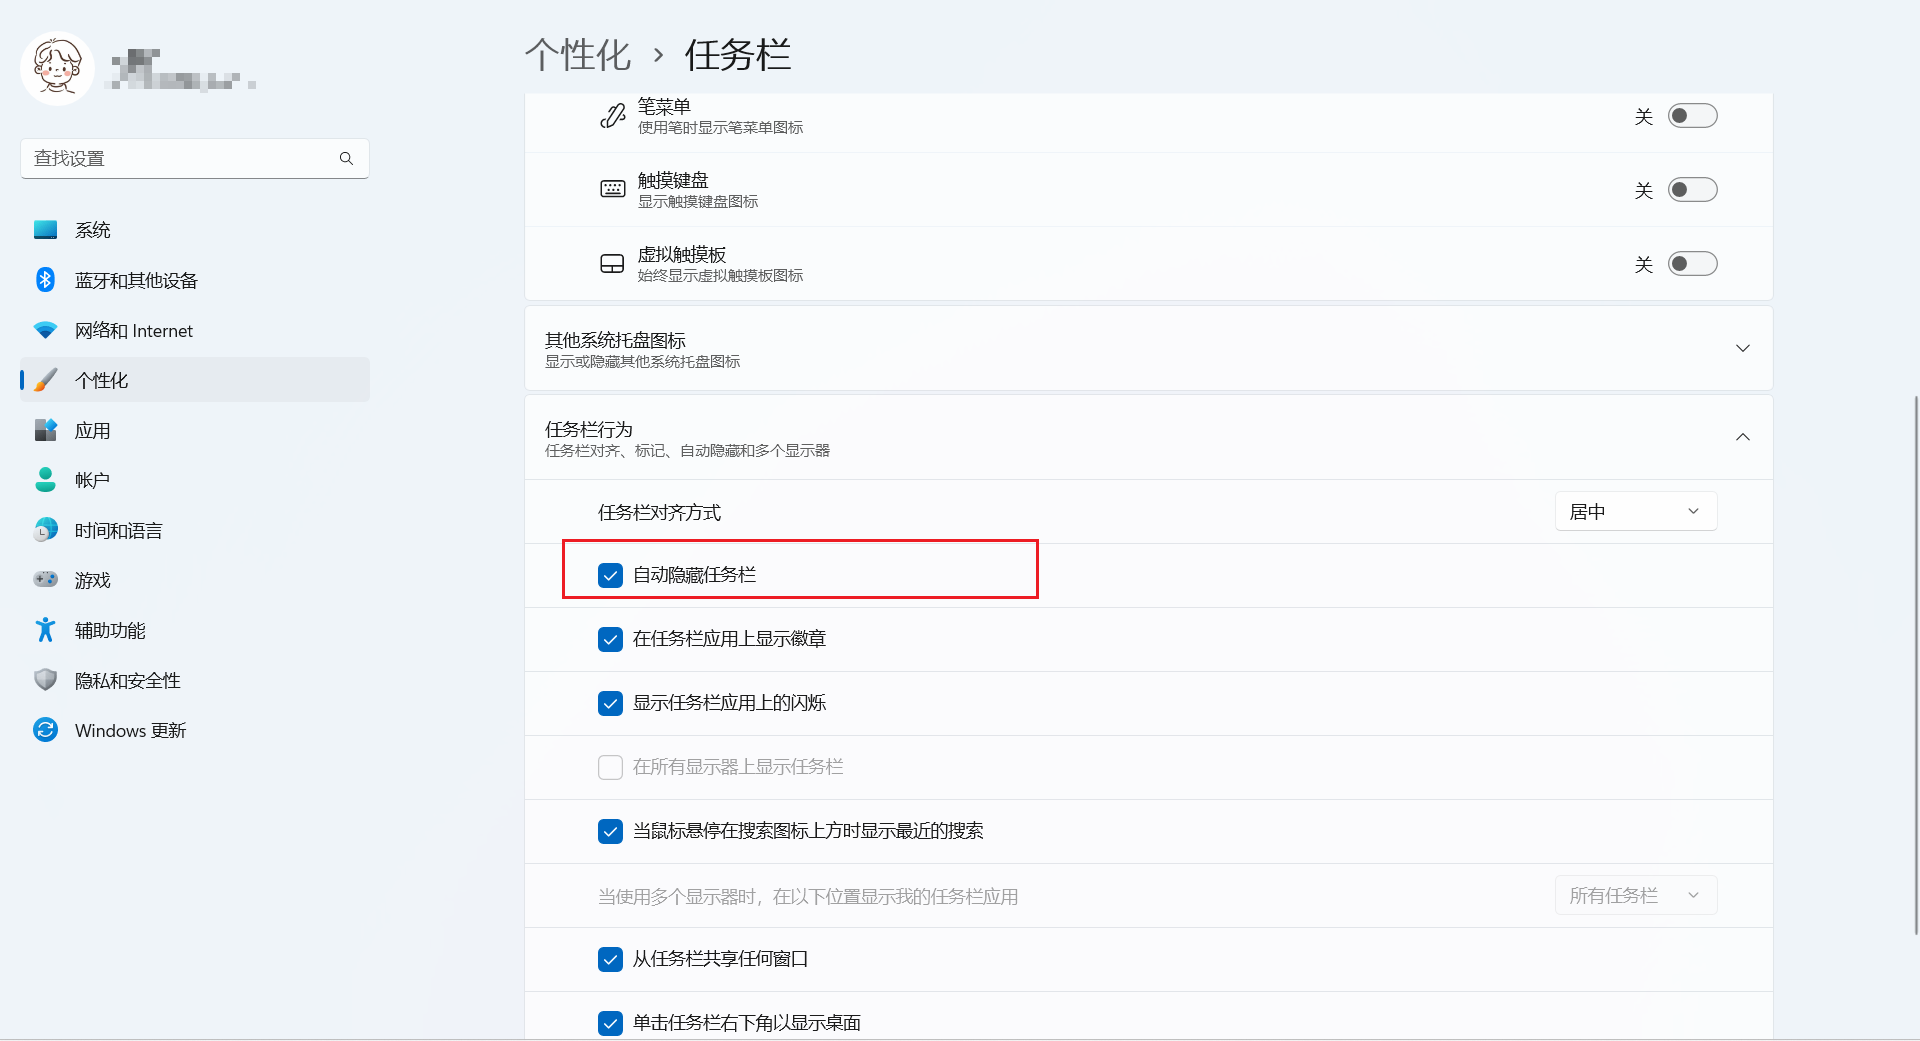Click the search magnifier icon

tap(346, 158)
